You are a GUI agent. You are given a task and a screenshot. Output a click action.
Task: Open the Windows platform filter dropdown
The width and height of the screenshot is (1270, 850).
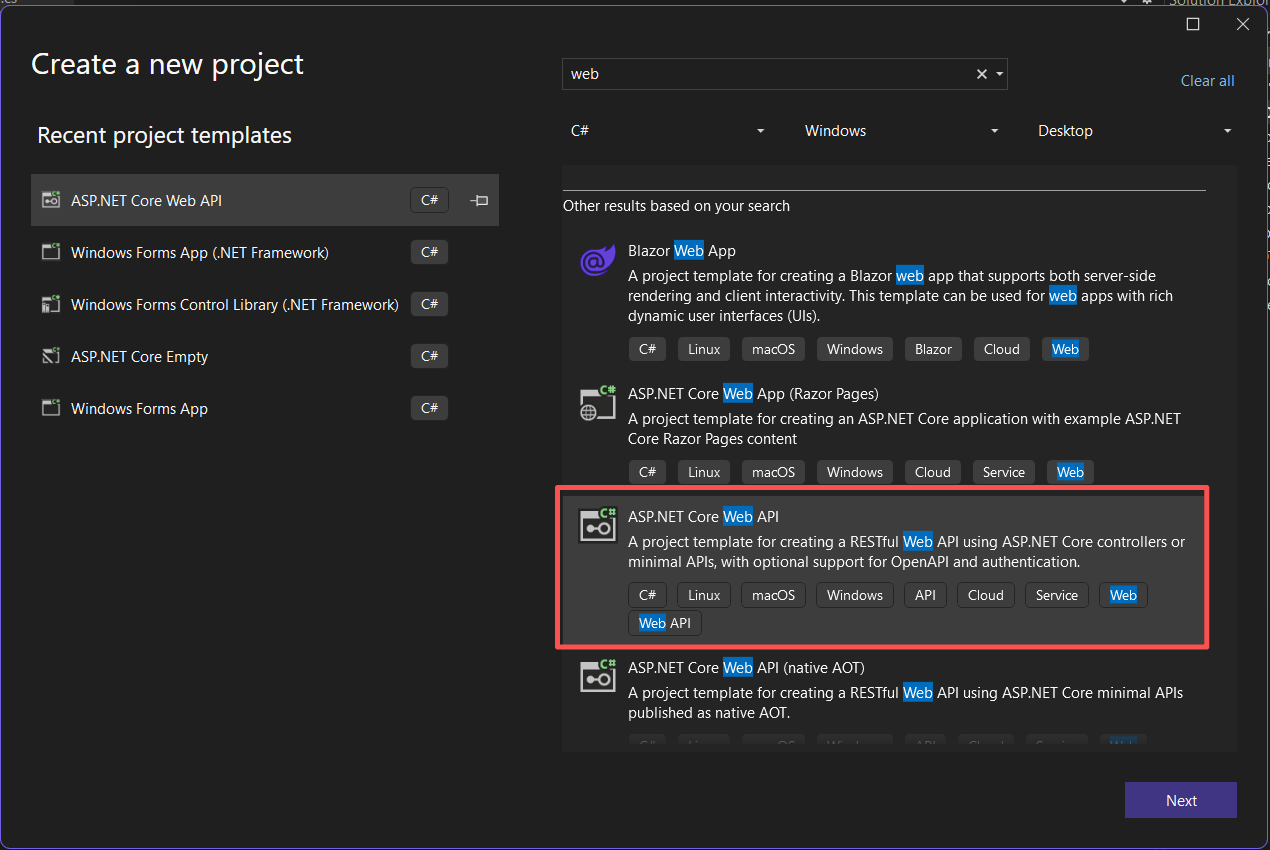coord(901,131)
